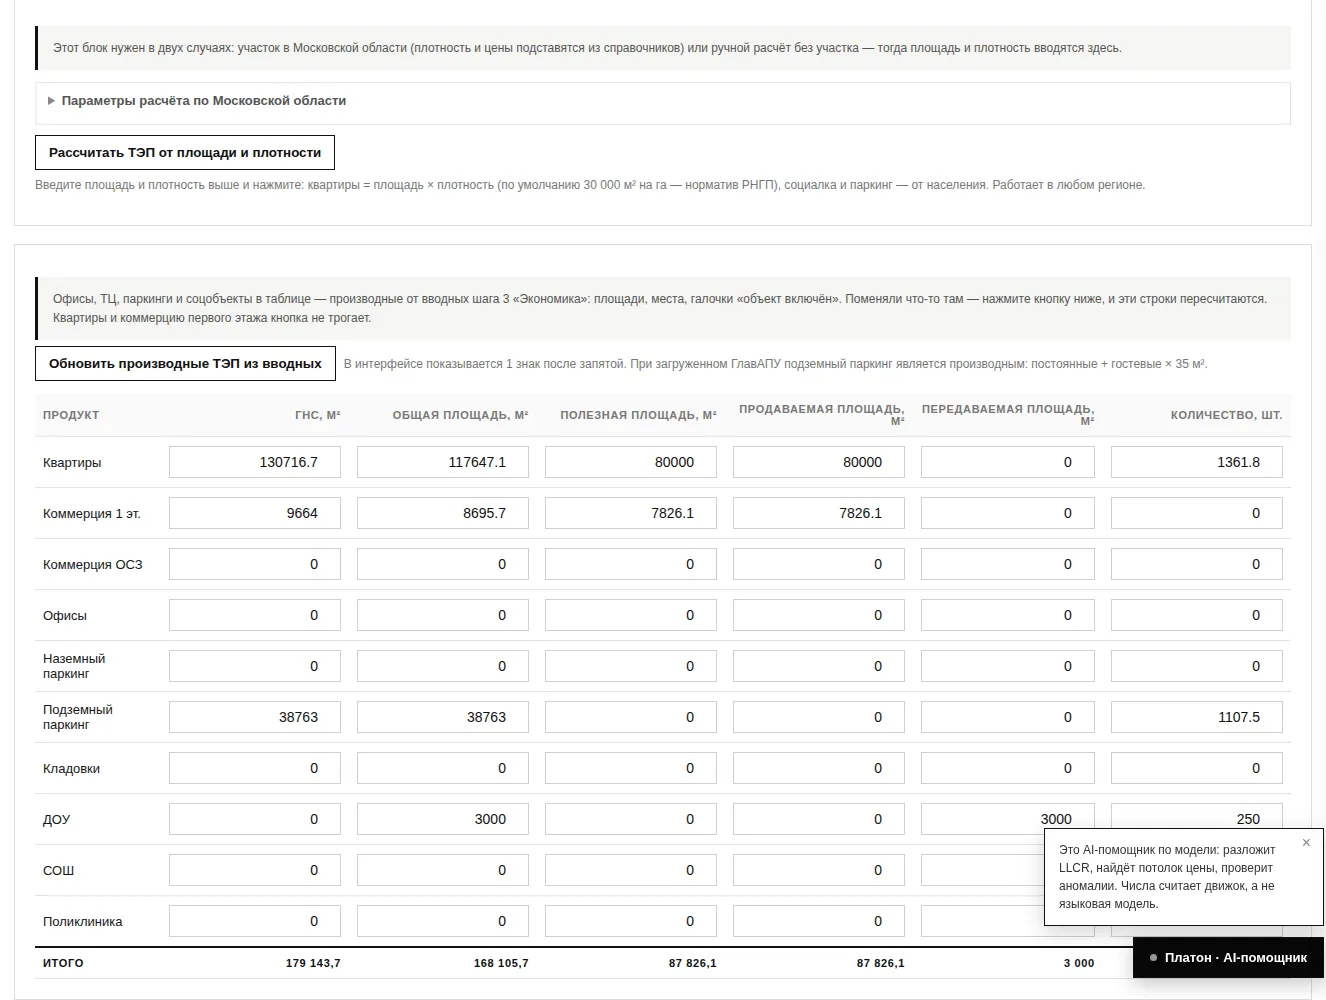Screen dimensions: 1326x1000
Task: Select Квартиры ГНС field 130716.7
Action: (255, 462)
